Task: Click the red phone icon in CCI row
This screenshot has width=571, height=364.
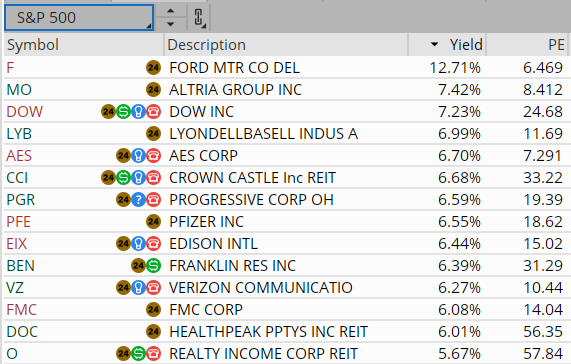Action: (153, 178)
